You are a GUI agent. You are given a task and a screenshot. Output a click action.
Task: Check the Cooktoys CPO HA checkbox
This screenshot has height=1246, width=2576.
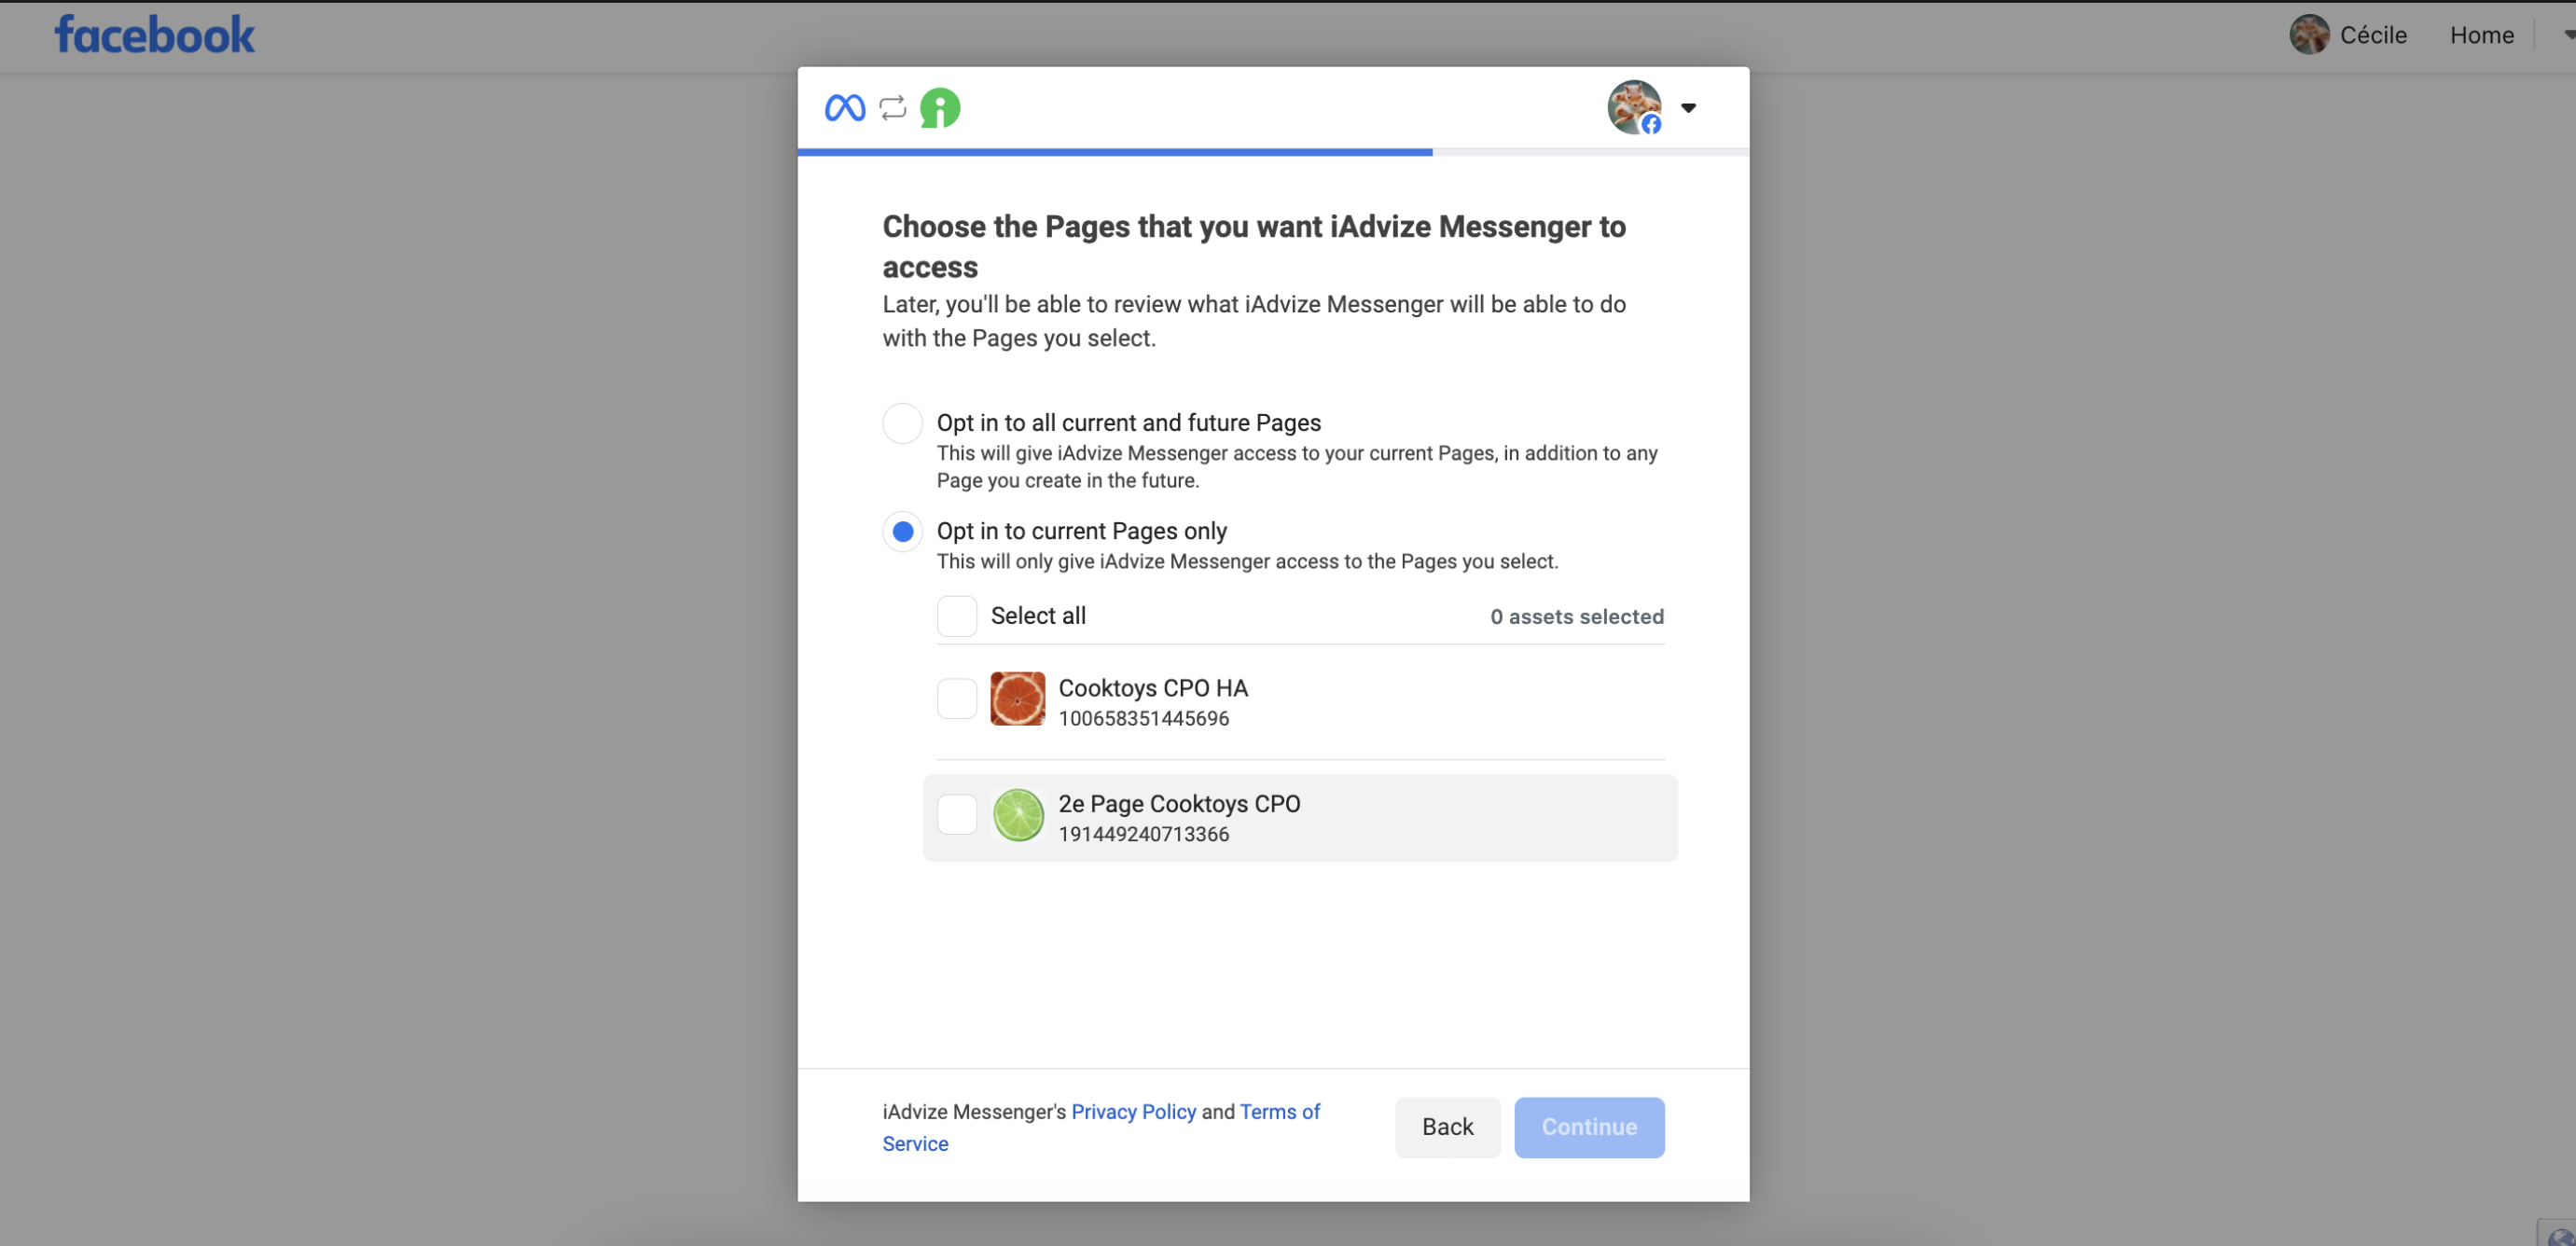[x=956, y=699]
